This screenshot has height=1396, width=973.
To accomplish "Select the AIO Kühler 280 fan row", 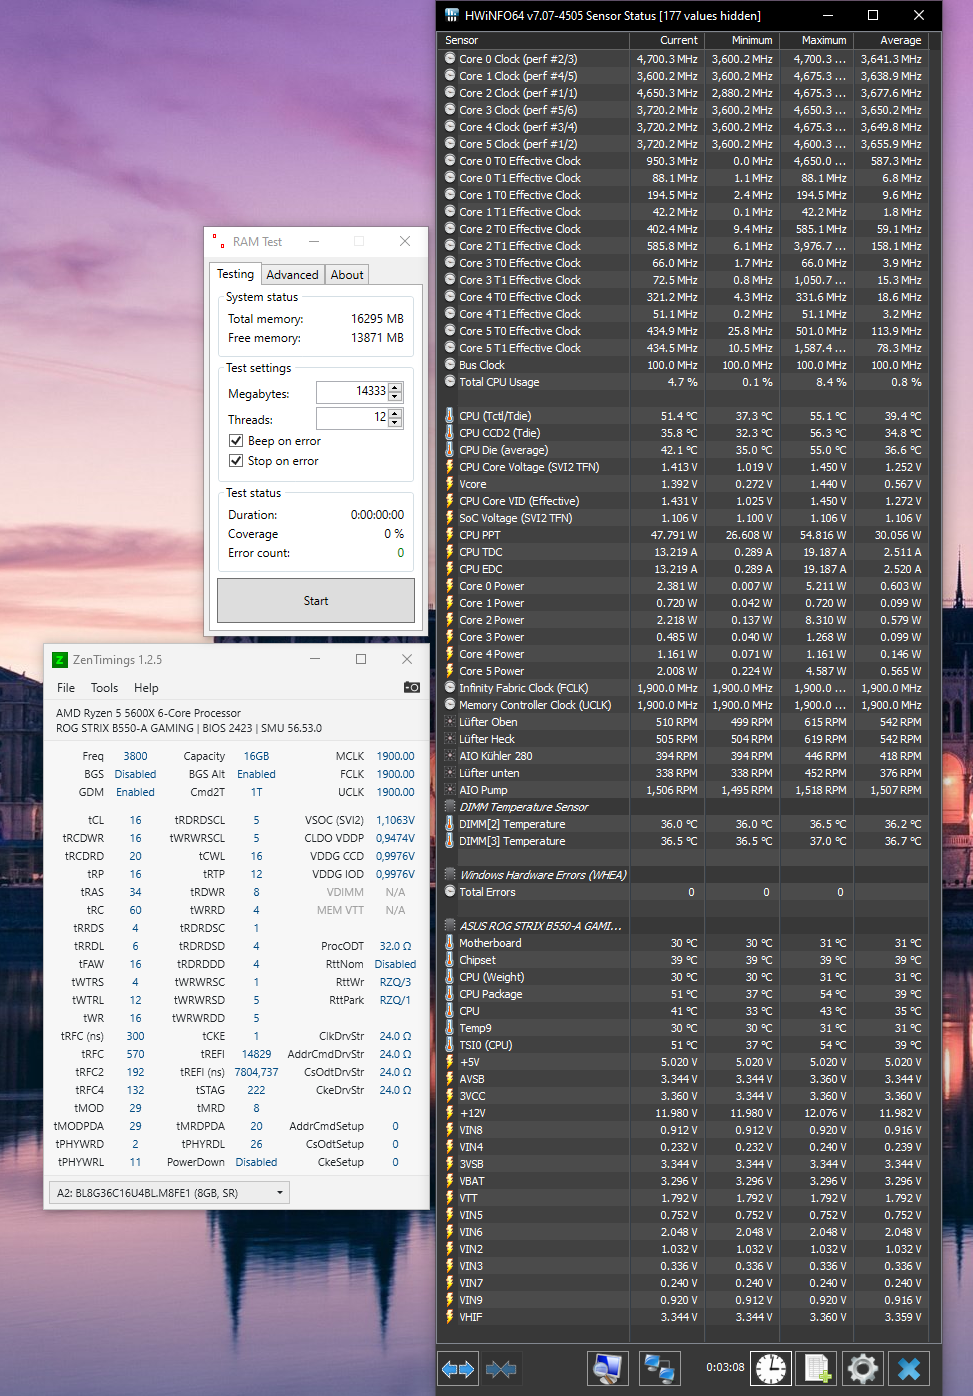I will point(685,756).
